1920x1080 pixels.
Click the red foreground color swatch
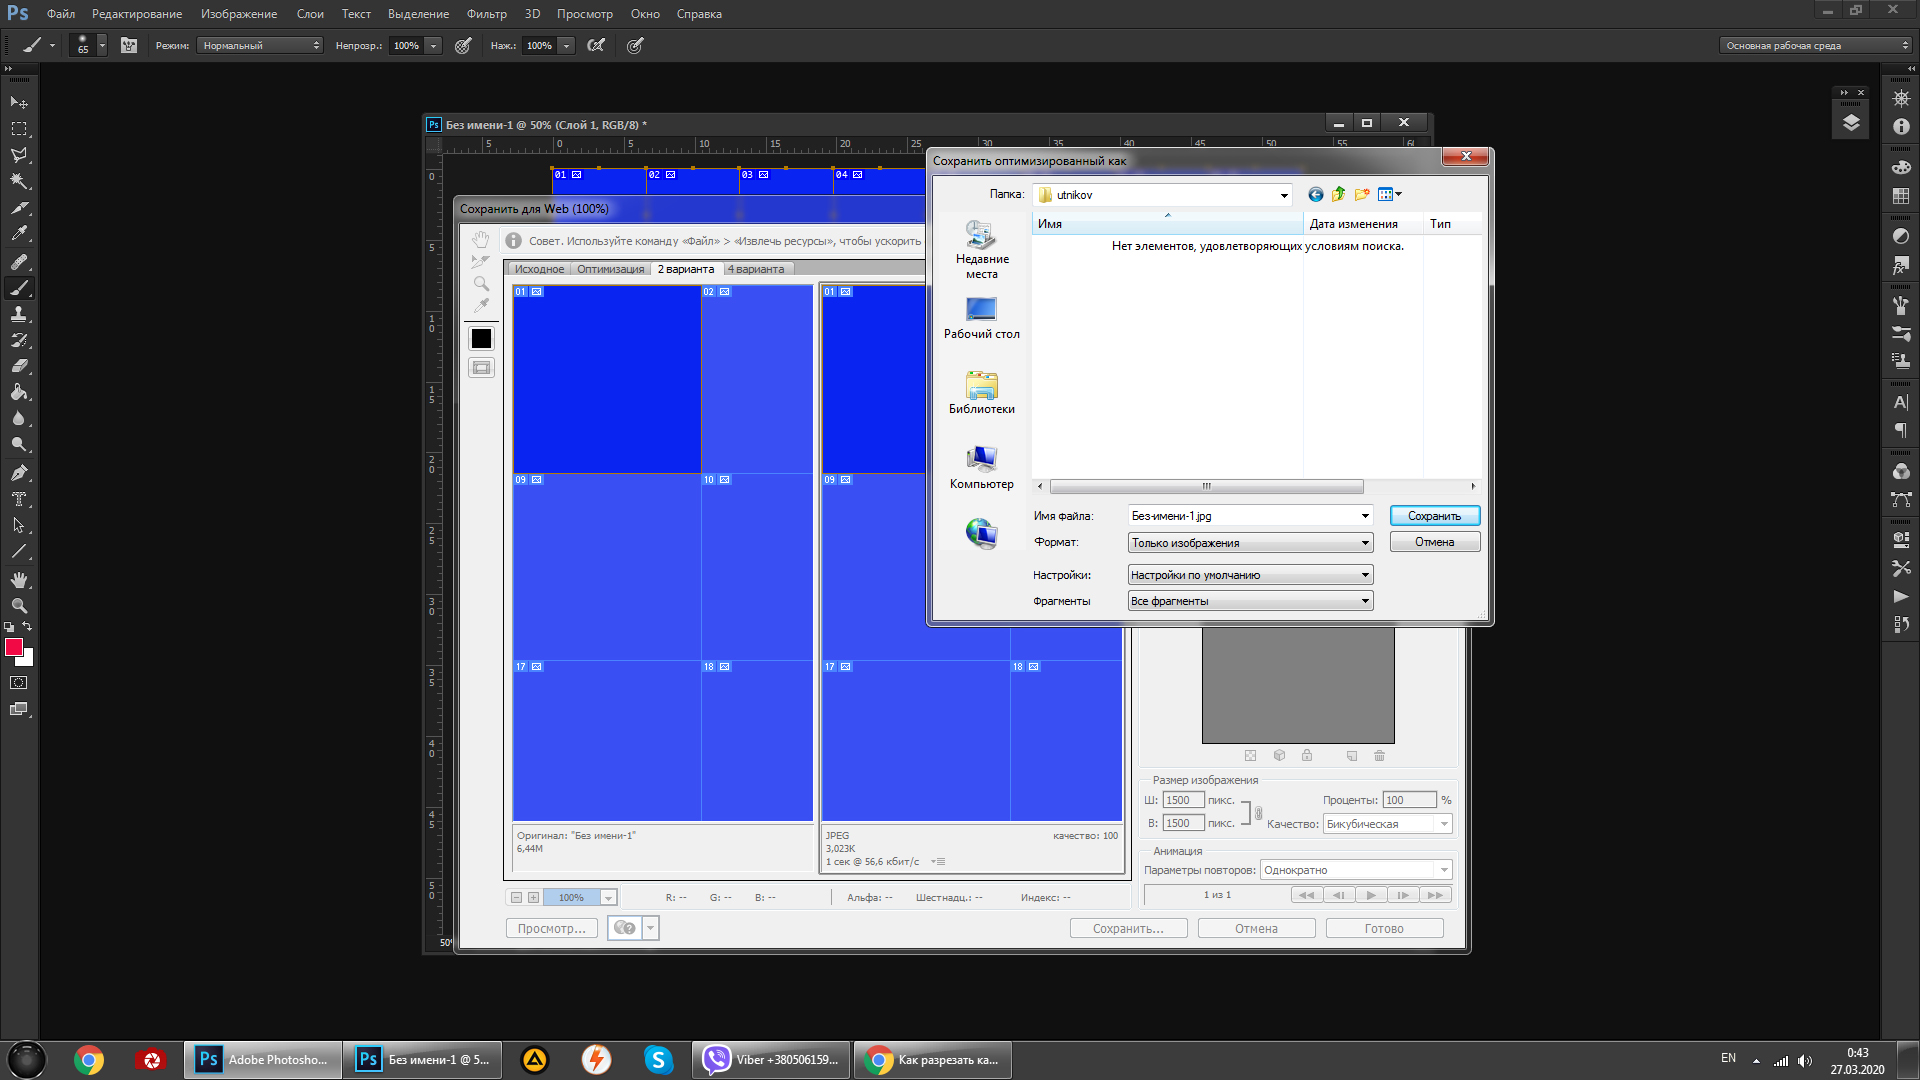pos(14,648)
